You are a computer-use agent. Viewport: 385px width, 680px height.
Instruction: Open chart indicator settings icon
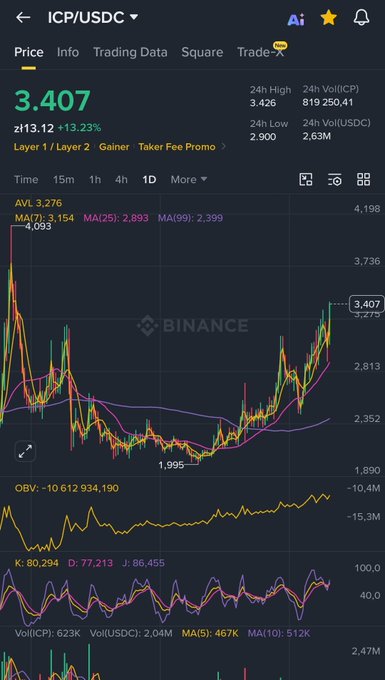[x=335, y=180]
